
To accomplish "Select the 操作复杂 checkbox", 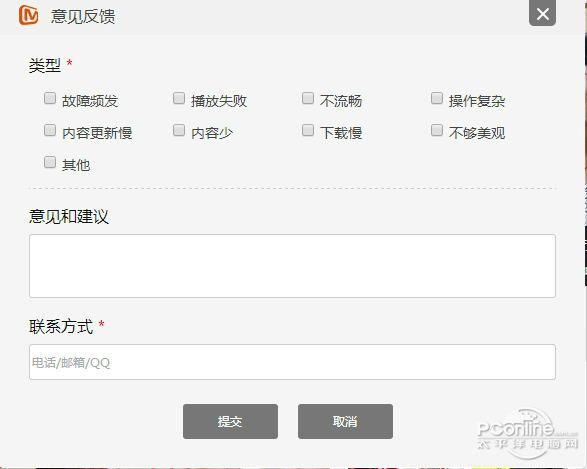I will 437,98.
